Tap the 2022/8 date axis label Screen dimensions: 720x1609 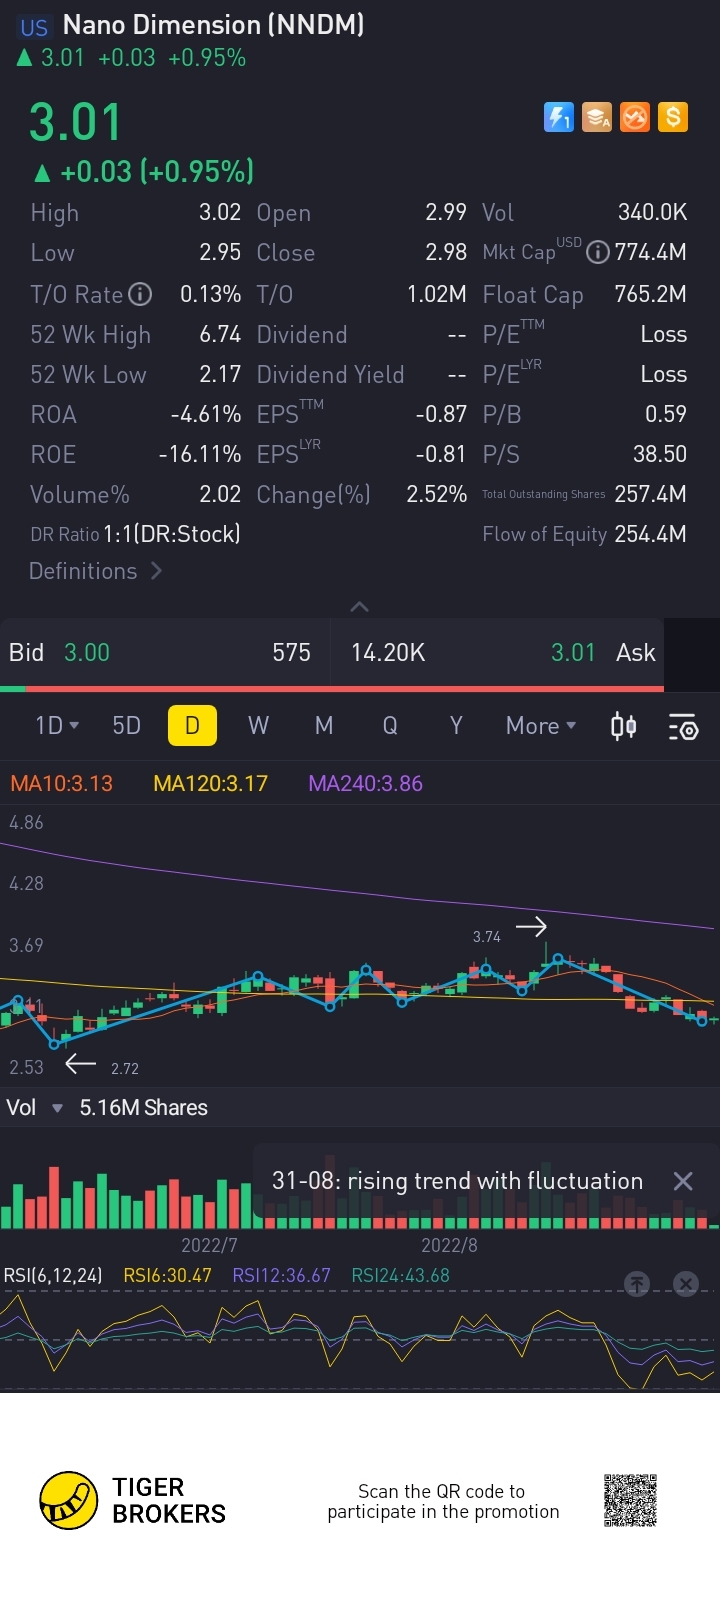click(x=449, y=1245)
